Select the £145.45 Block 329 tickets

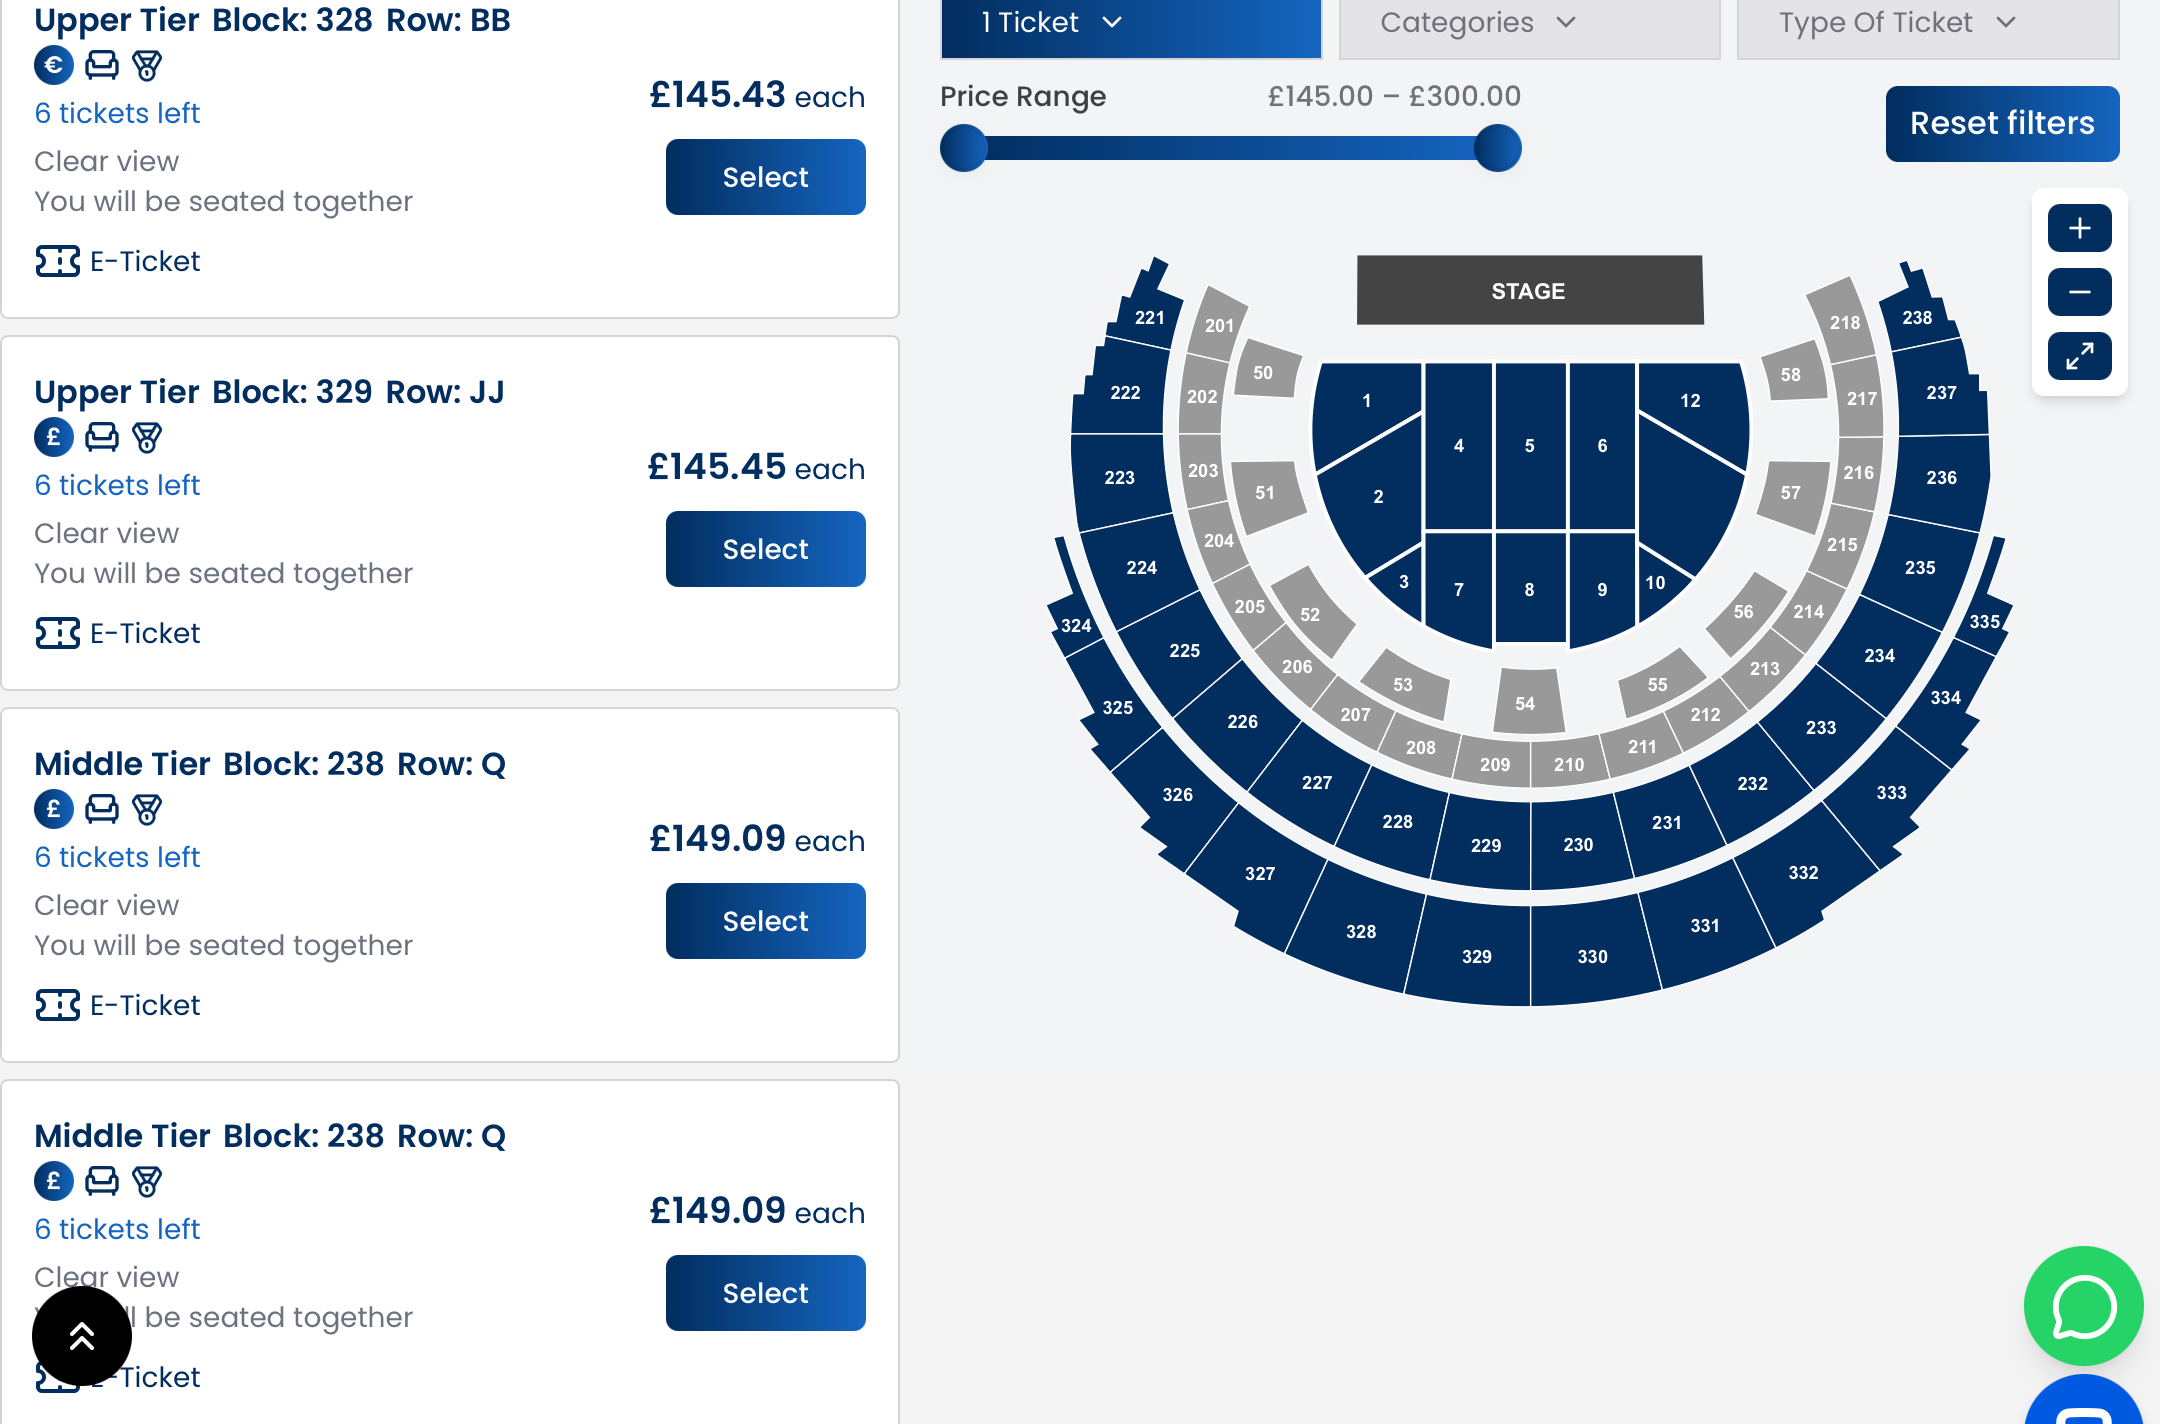click(x=765, y=549)
